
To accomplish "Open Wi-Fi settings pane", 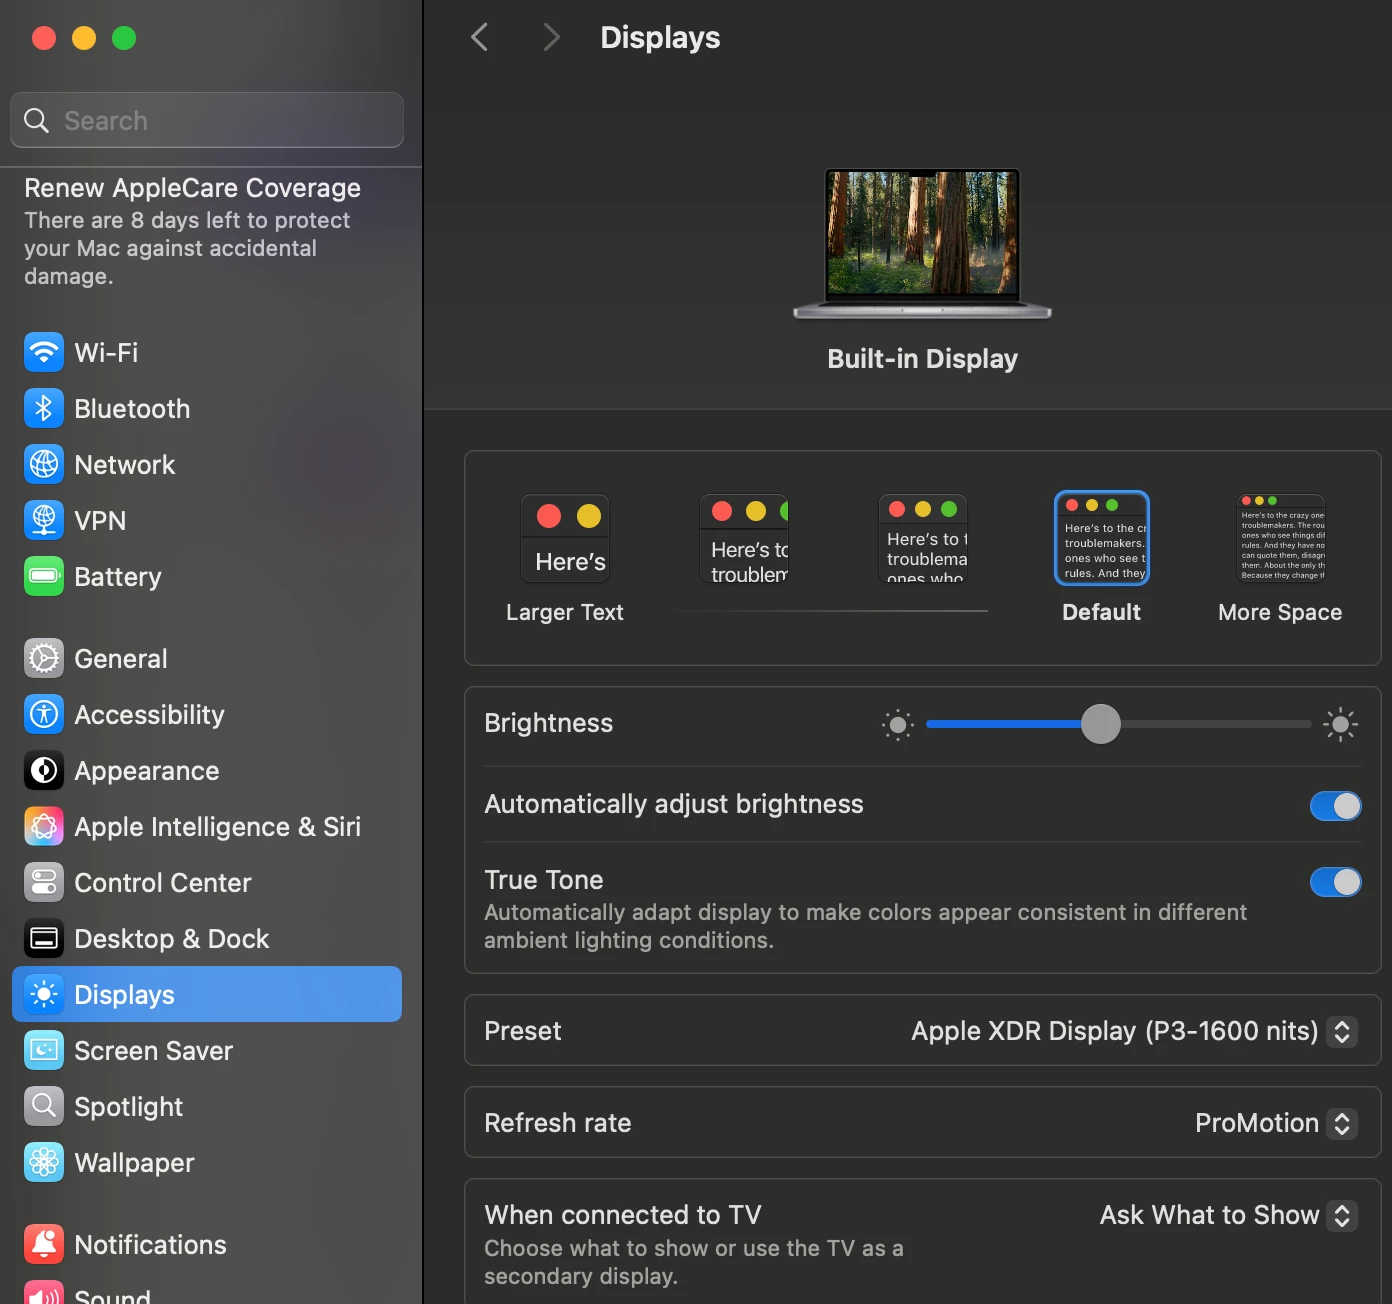I will point(207,352).
